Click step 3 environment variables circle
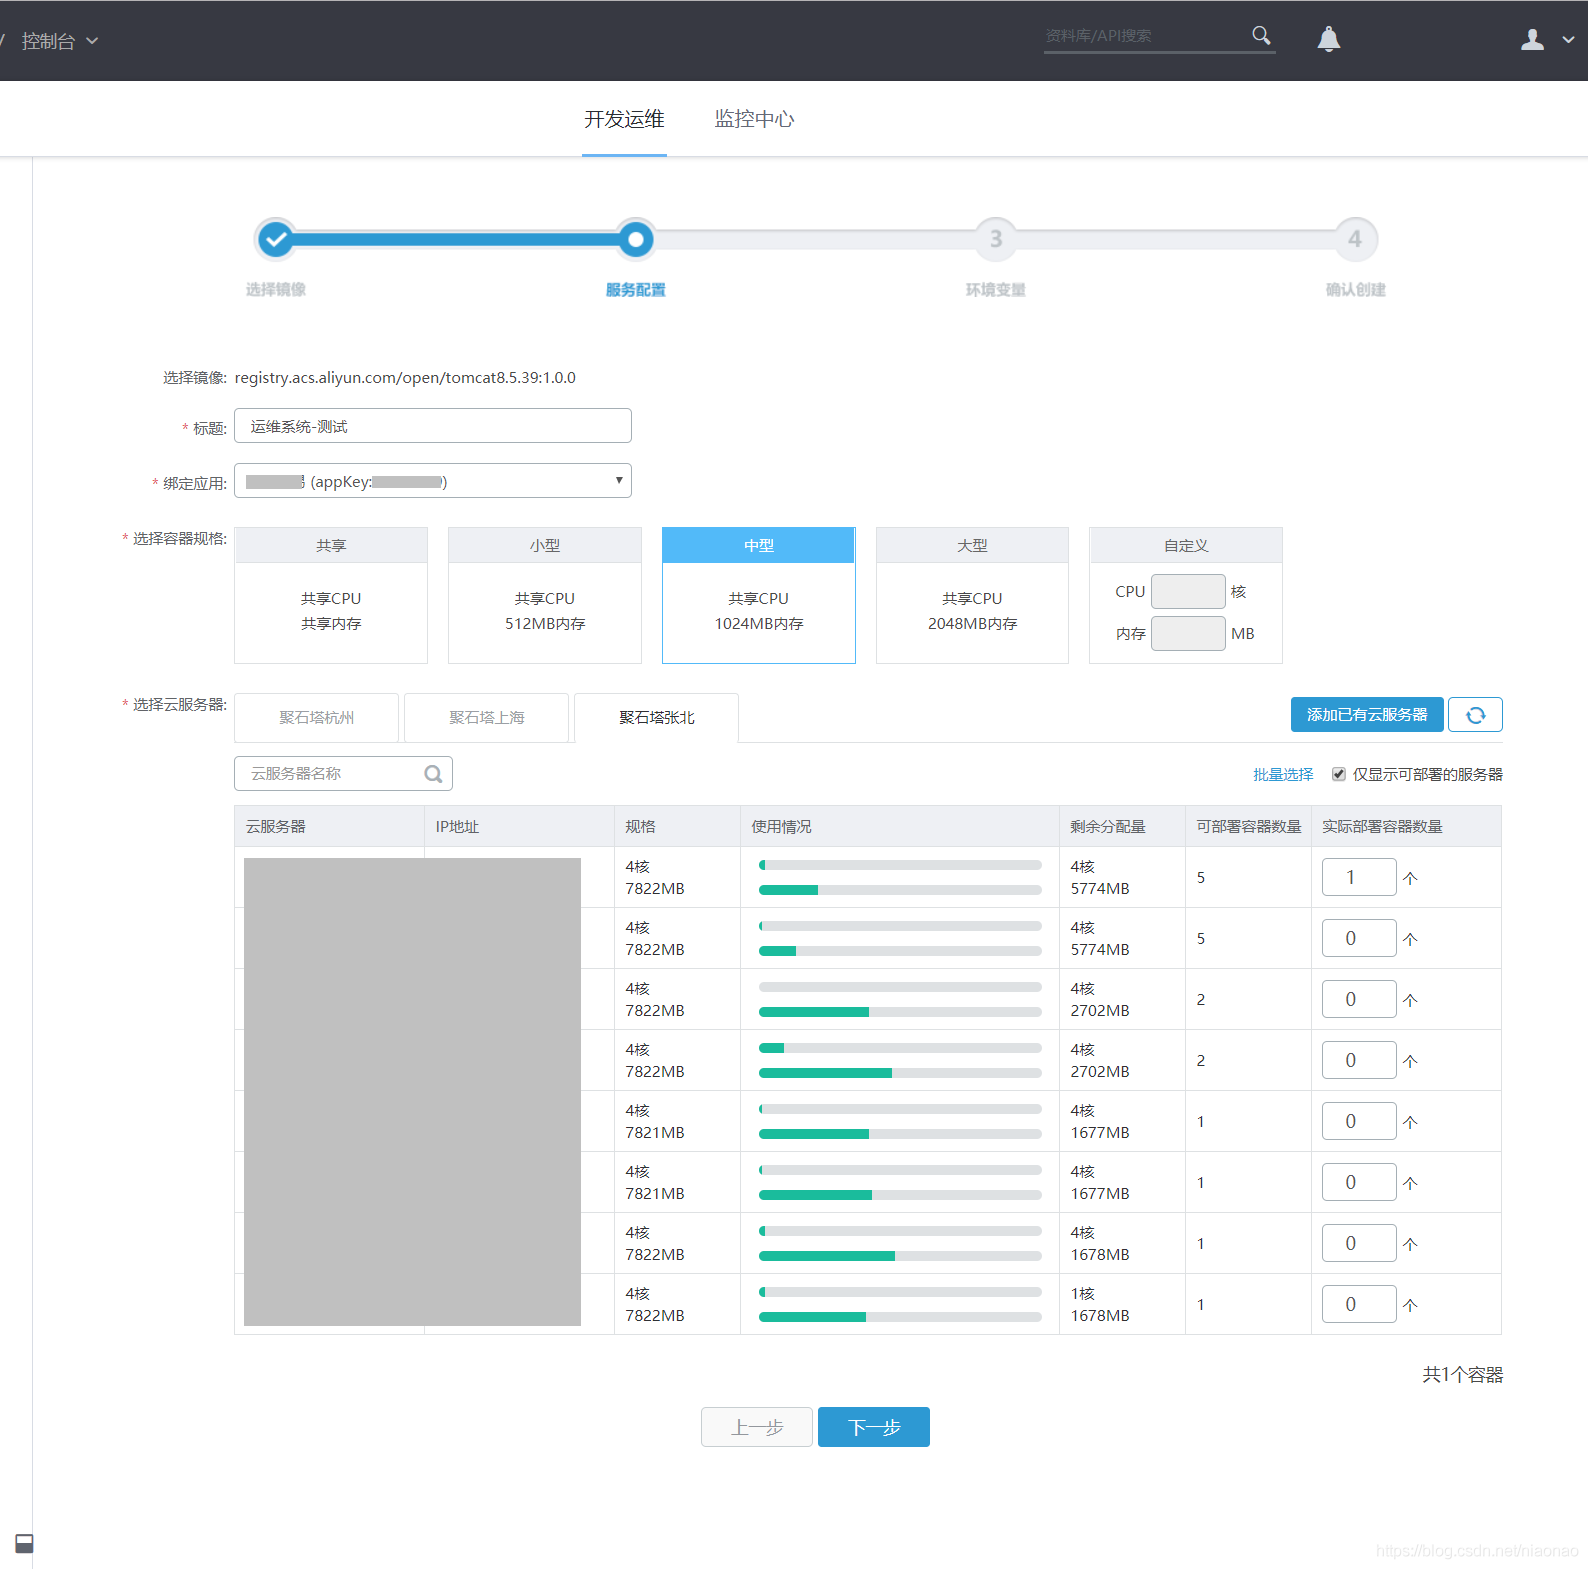1588x1569 pixels. coord(995,239)
